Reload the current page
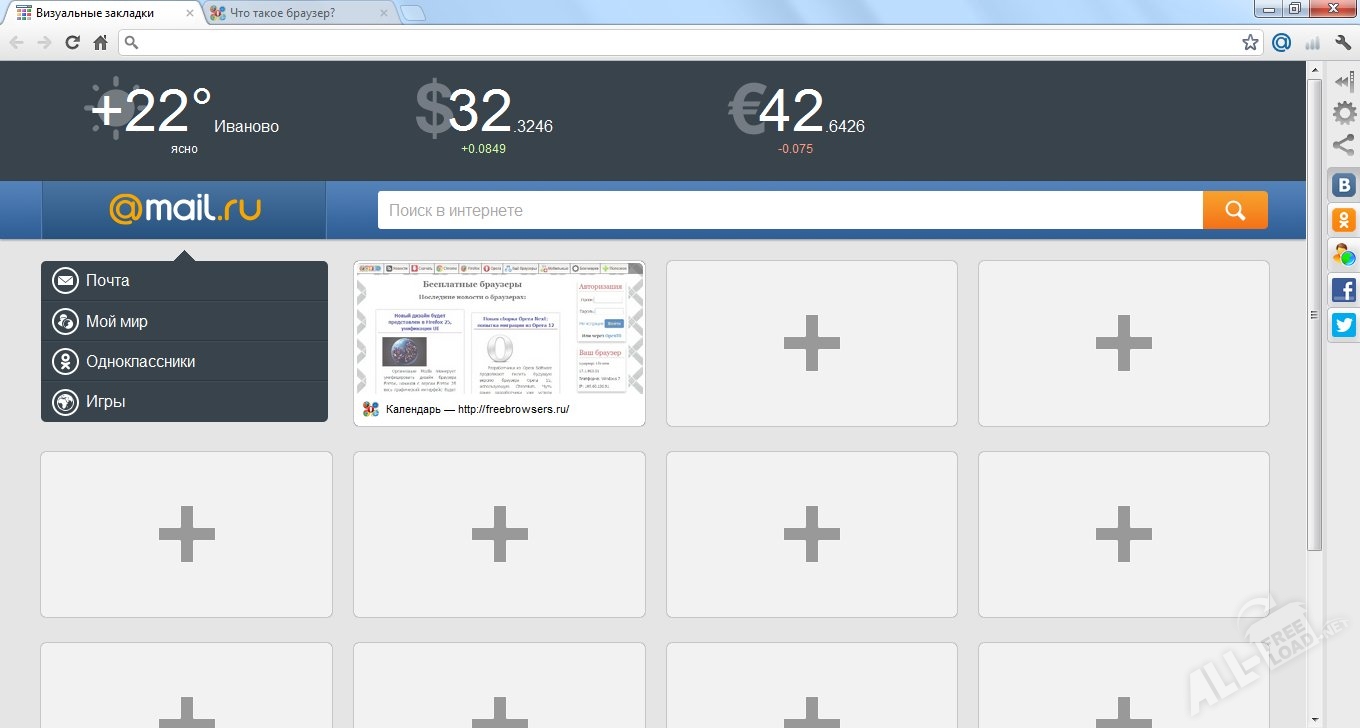The height and width of the screenshot is (728, 1360). [72, 42]
